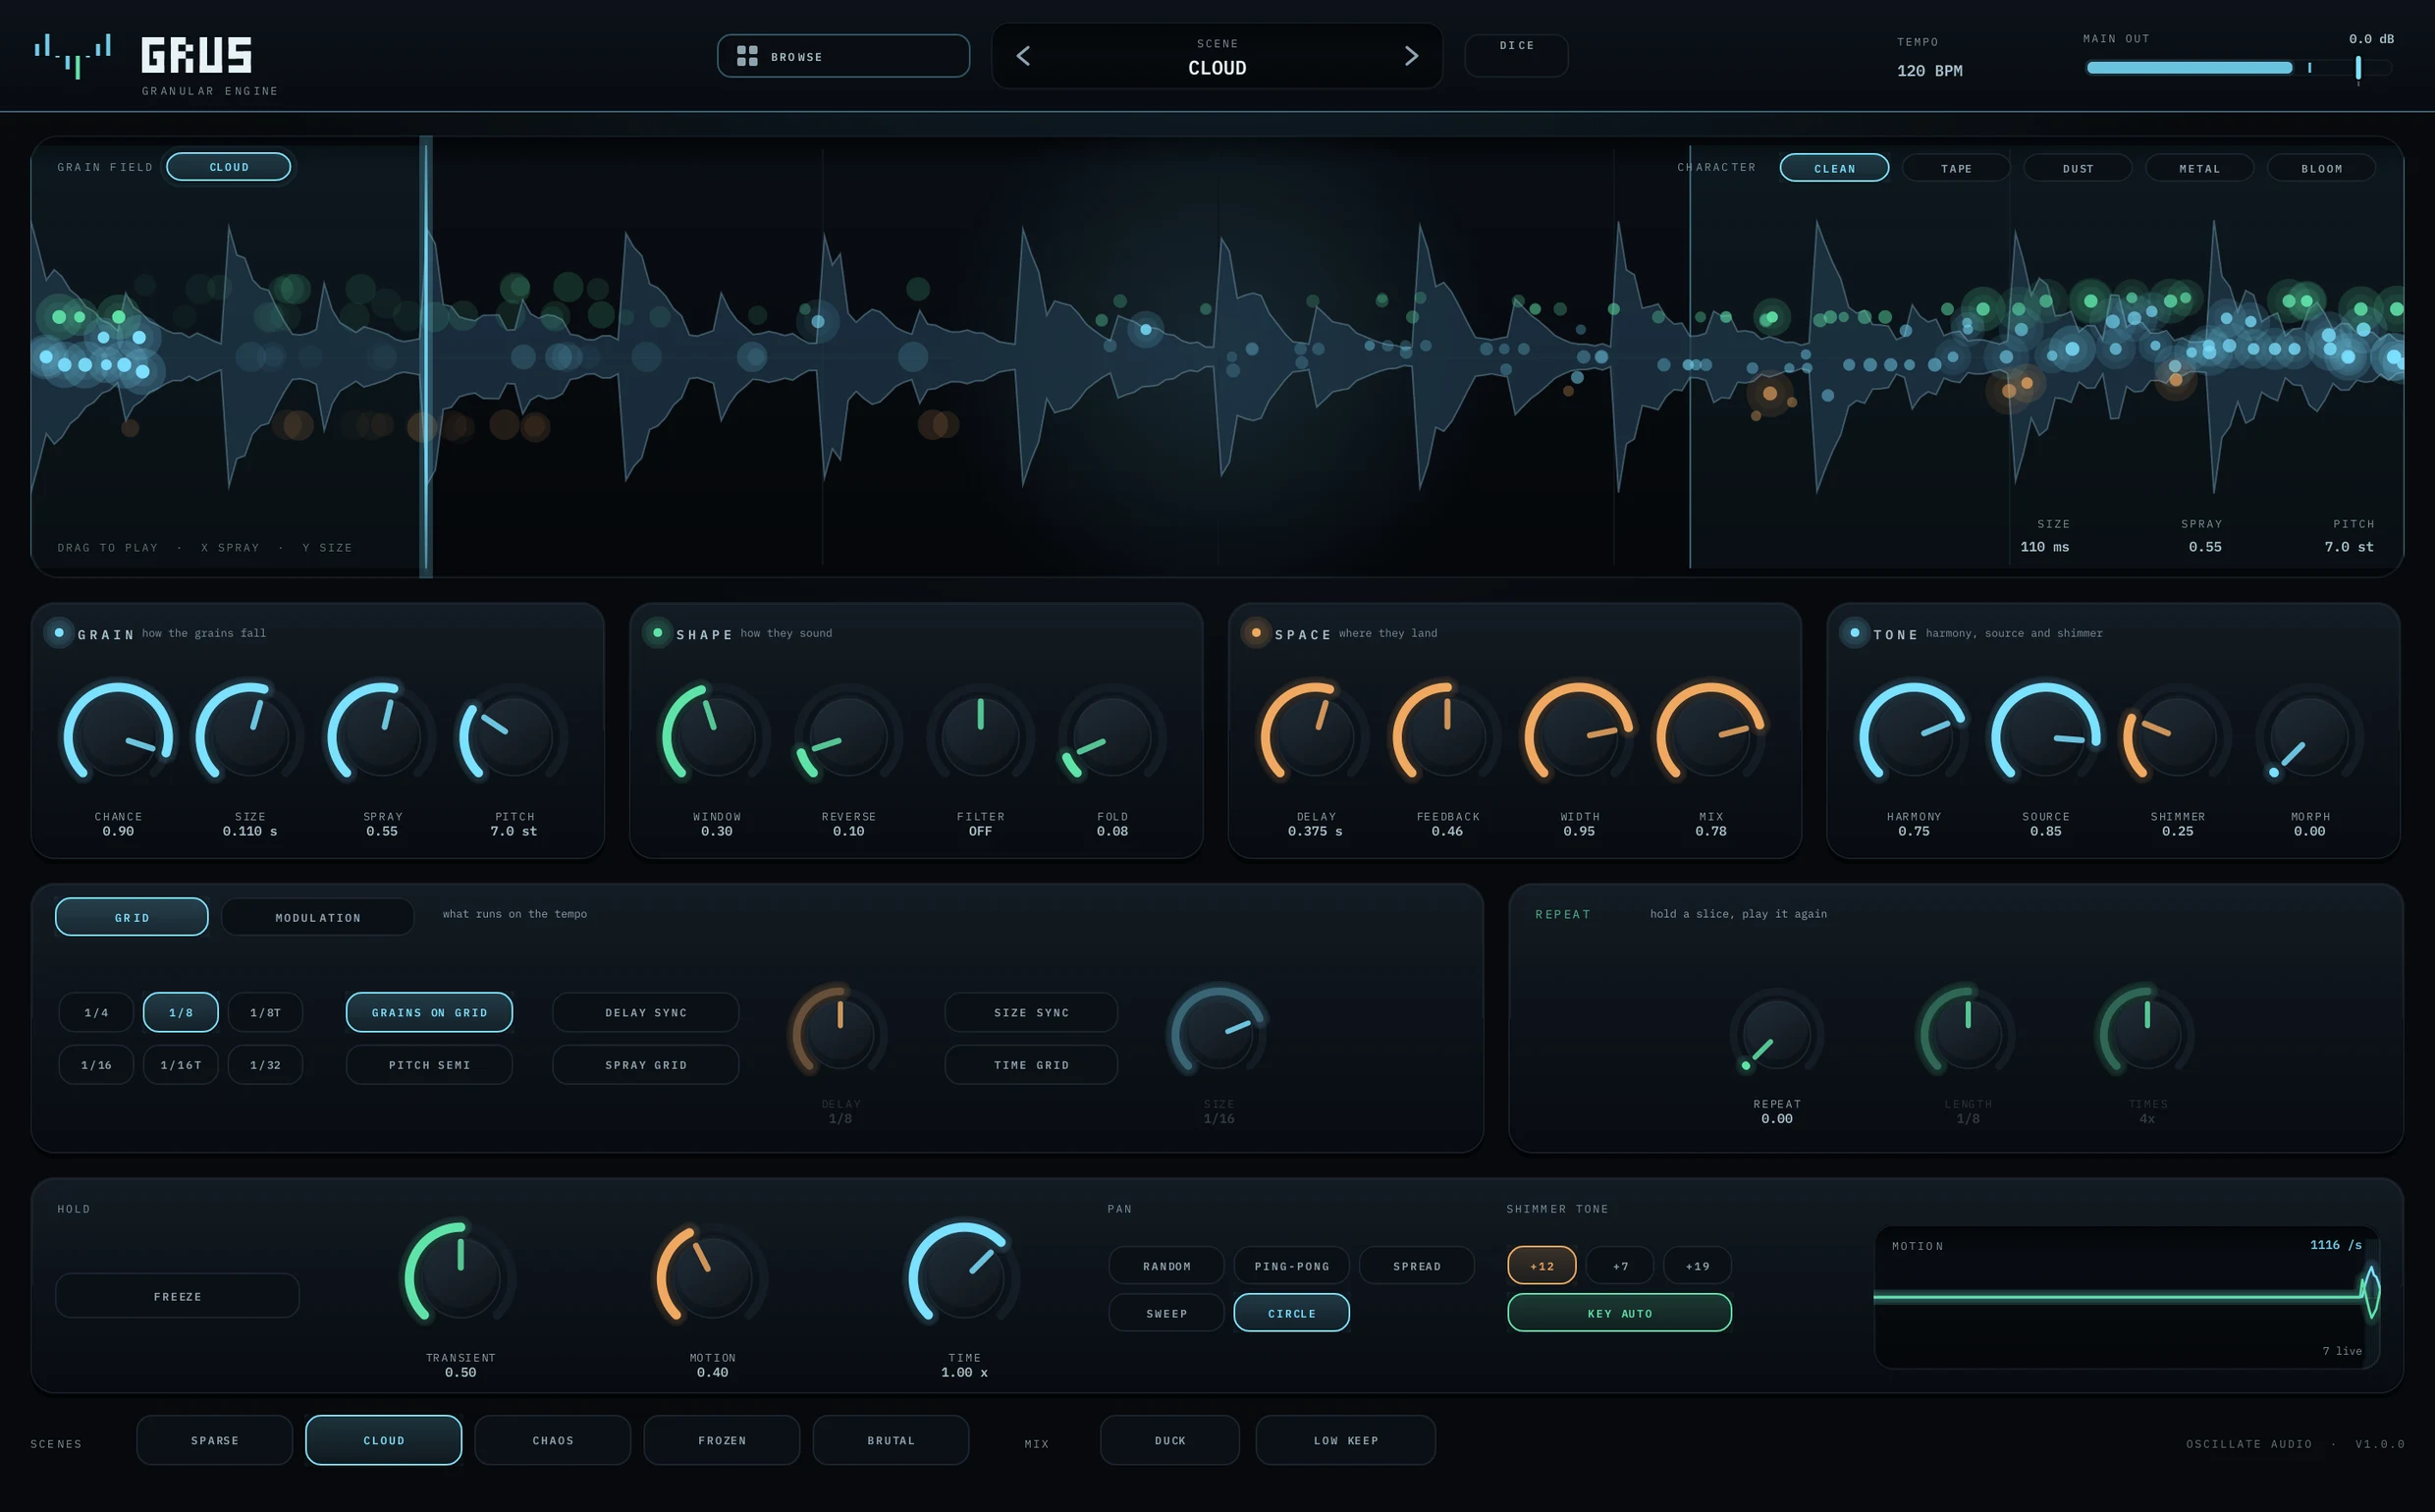Enable the Freeze hold button
The image size is (2435, 1512).
tap(177, 1296)
